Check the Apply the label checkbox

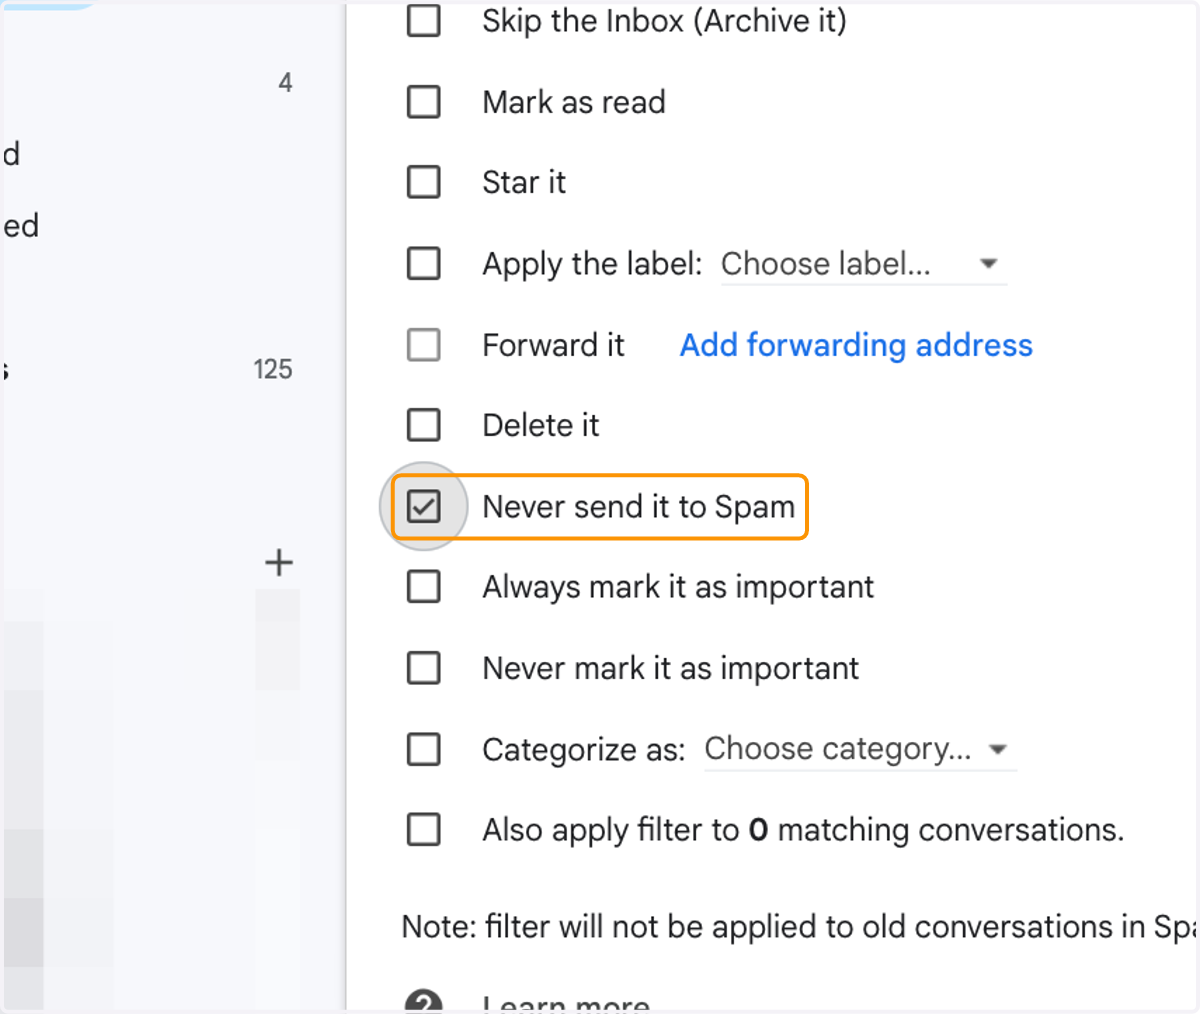coord(424,263)
